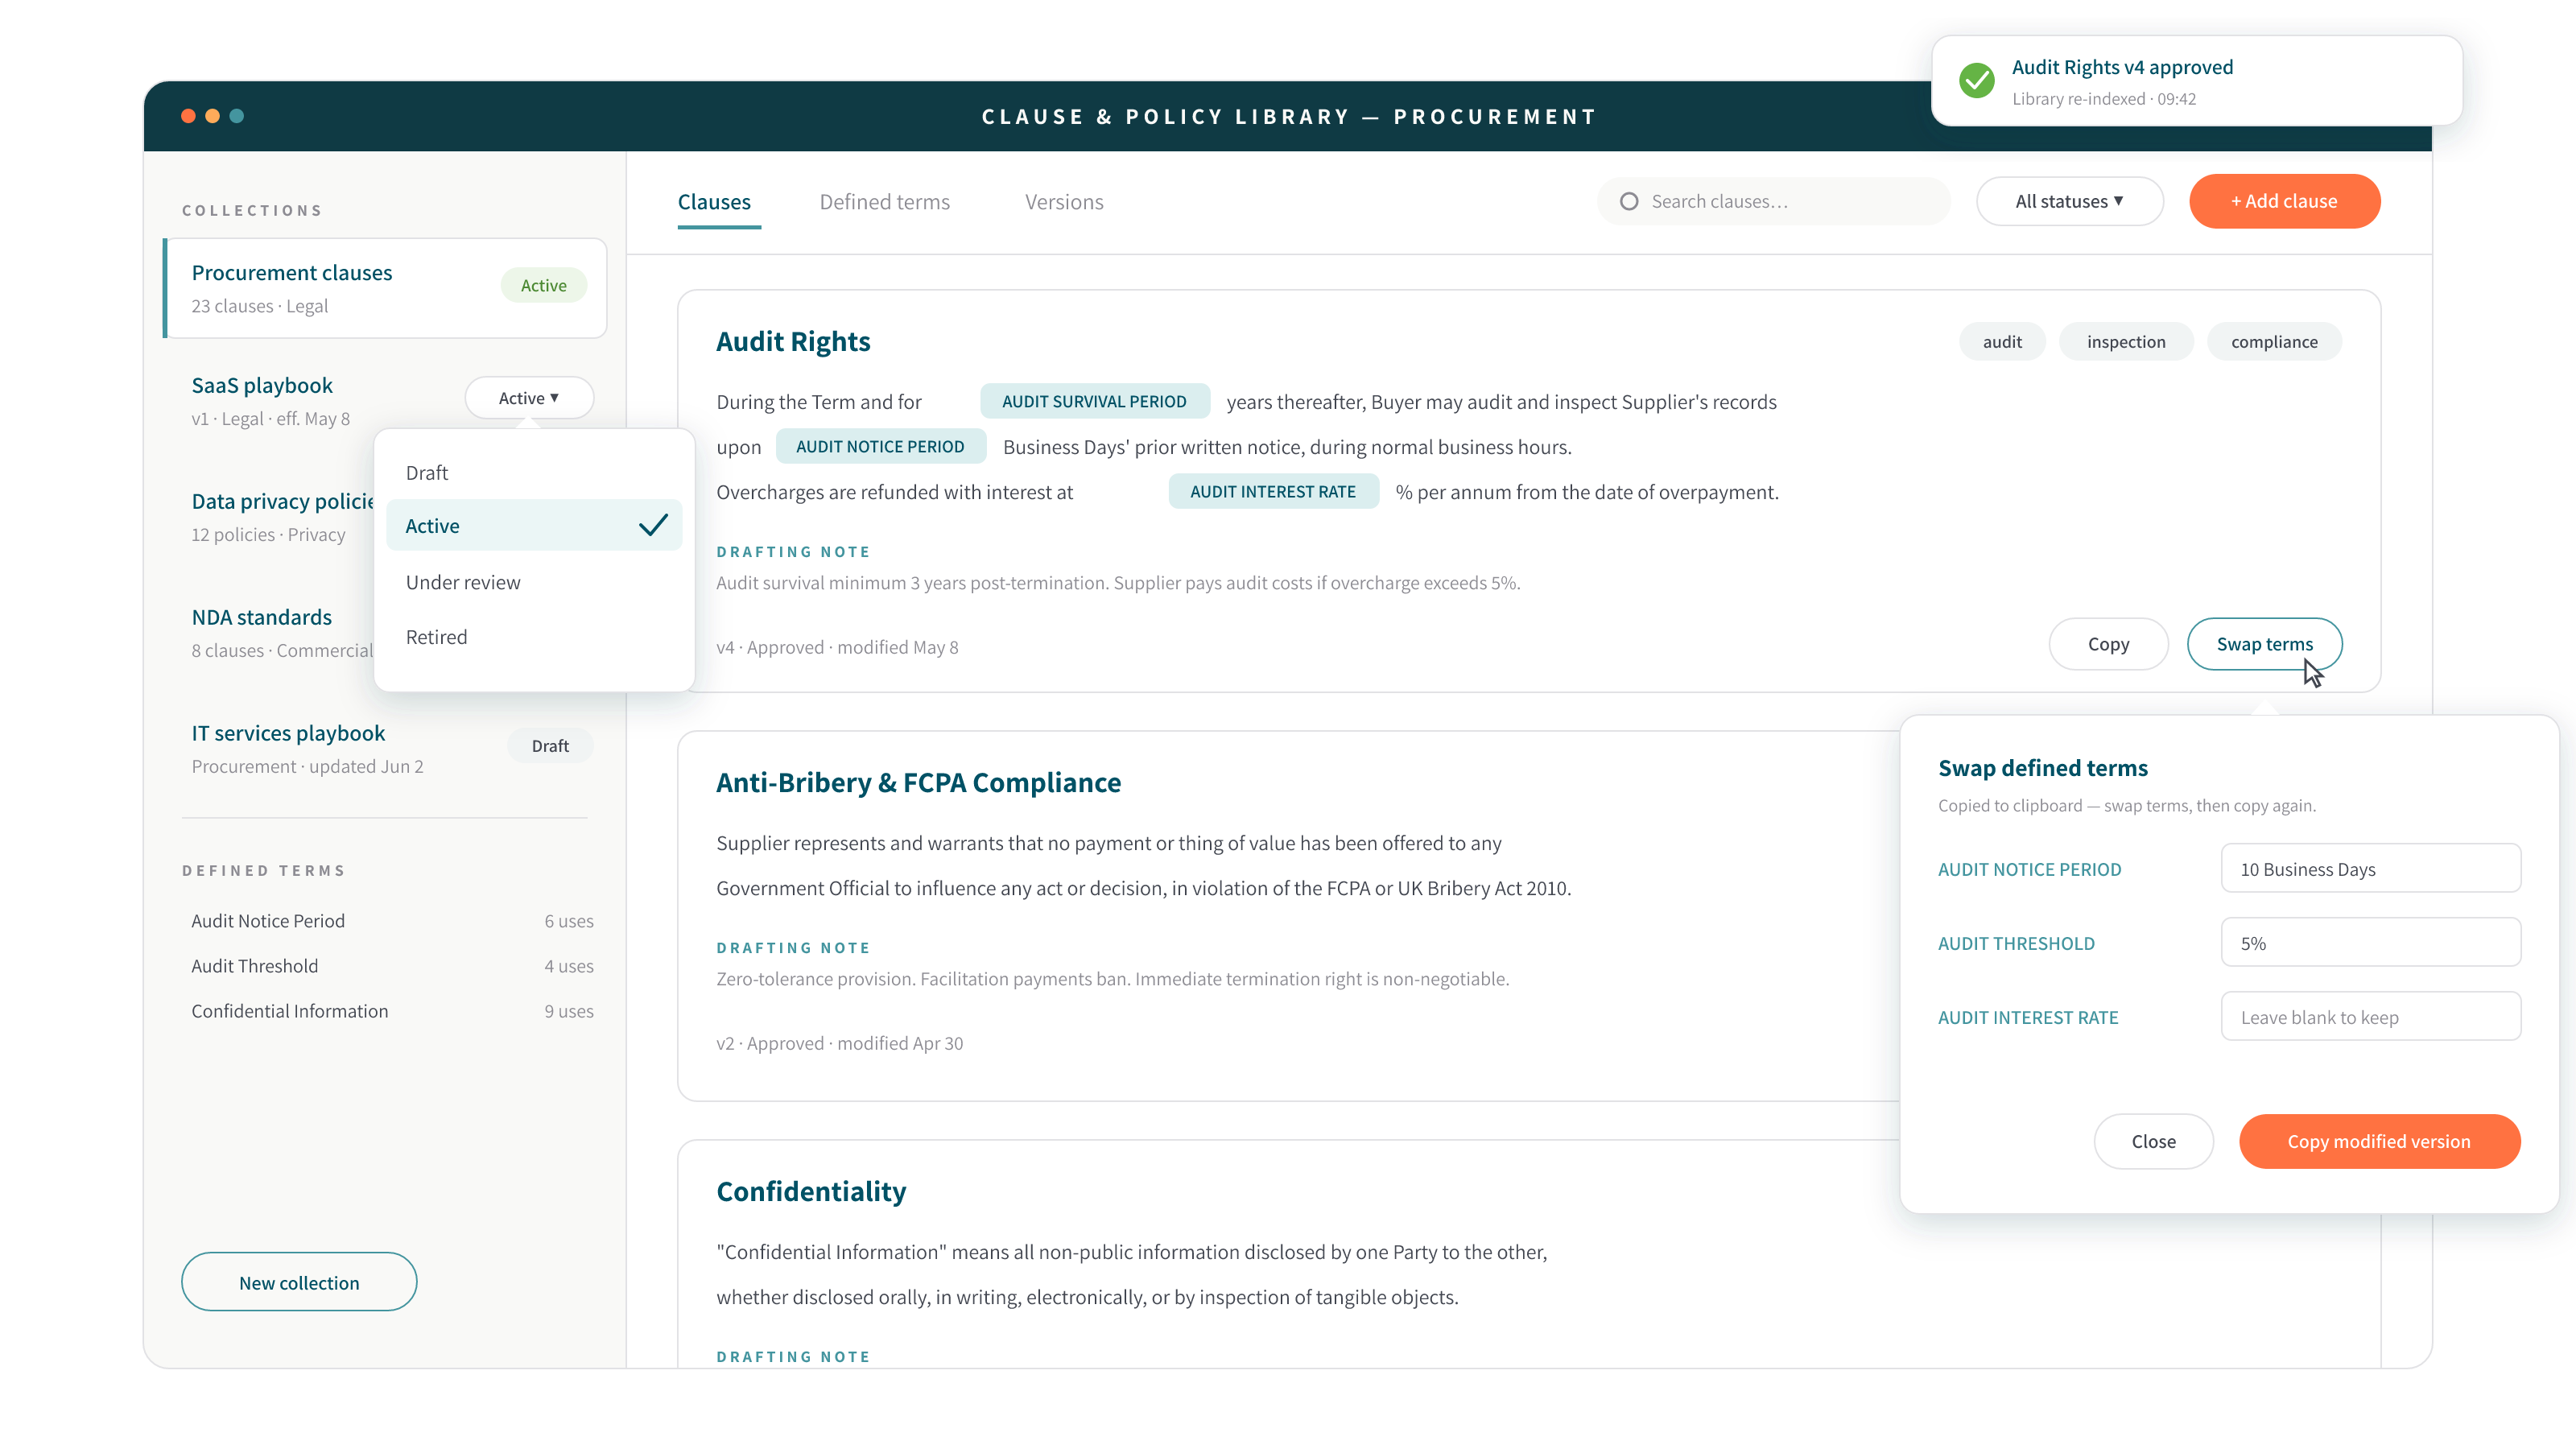Click the Swap terms button
The height and width of the screenshot is (1449, 2576).
(x=2264, y=644)
